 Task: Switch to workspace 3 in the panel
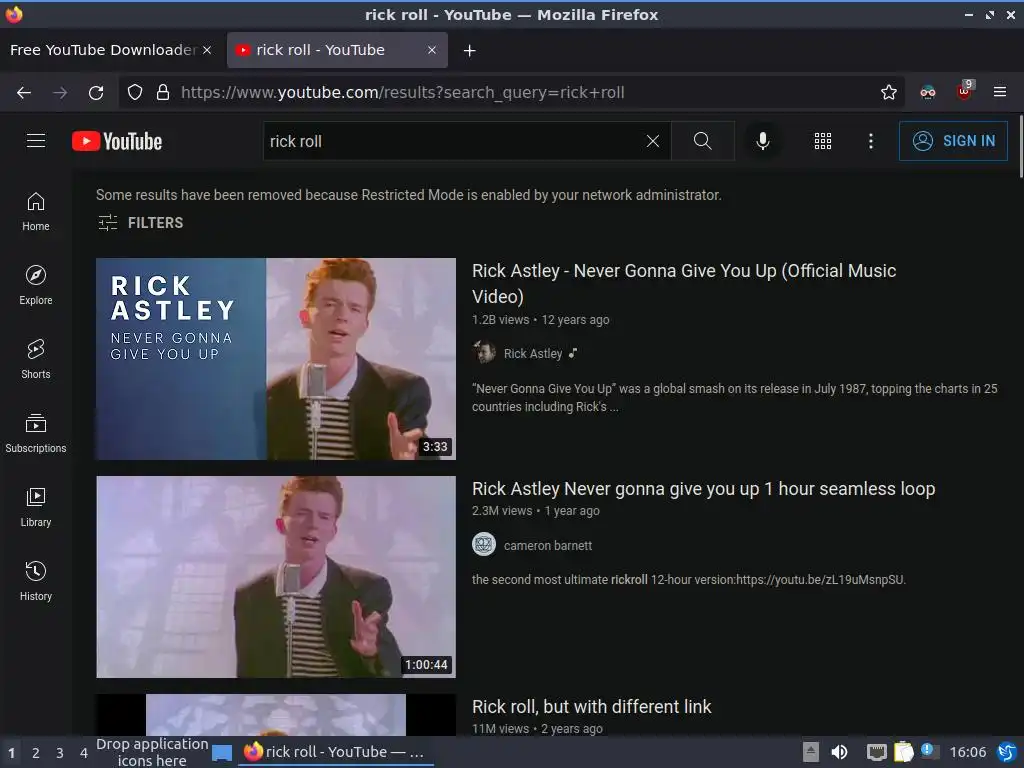coord(59,753)
